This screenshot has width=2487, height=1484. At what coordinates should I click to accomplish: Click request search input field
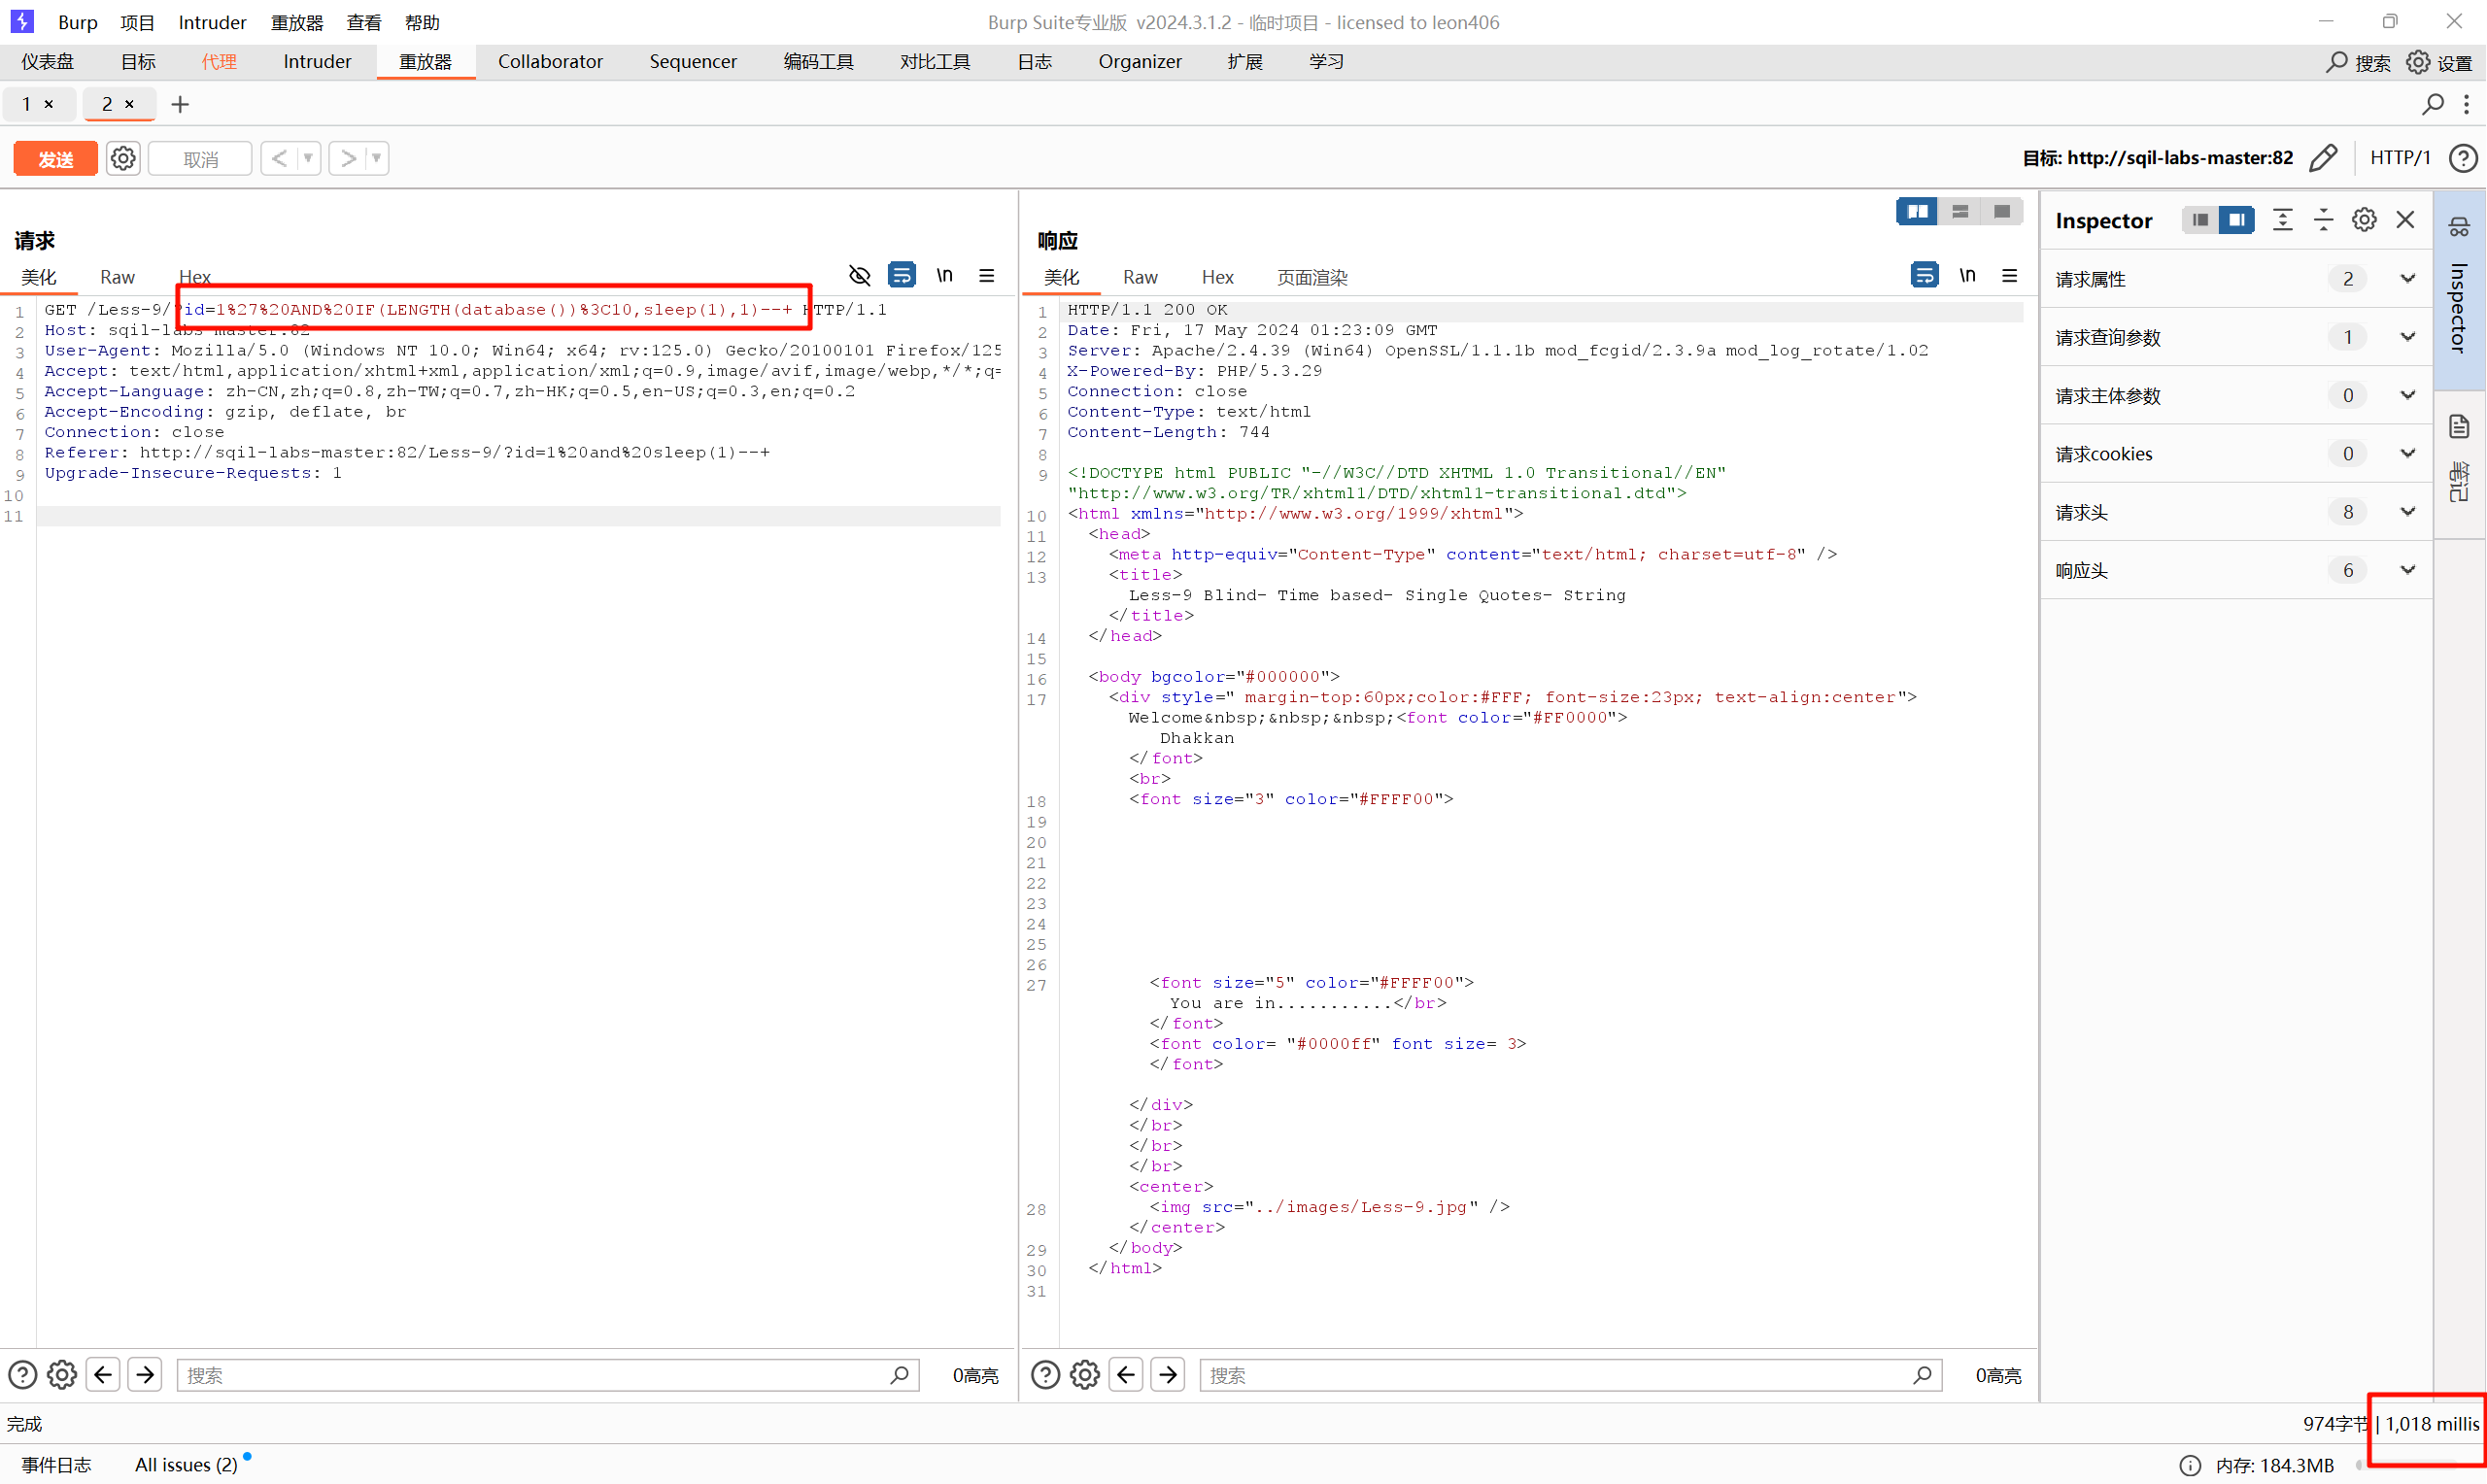(547, 1375)
